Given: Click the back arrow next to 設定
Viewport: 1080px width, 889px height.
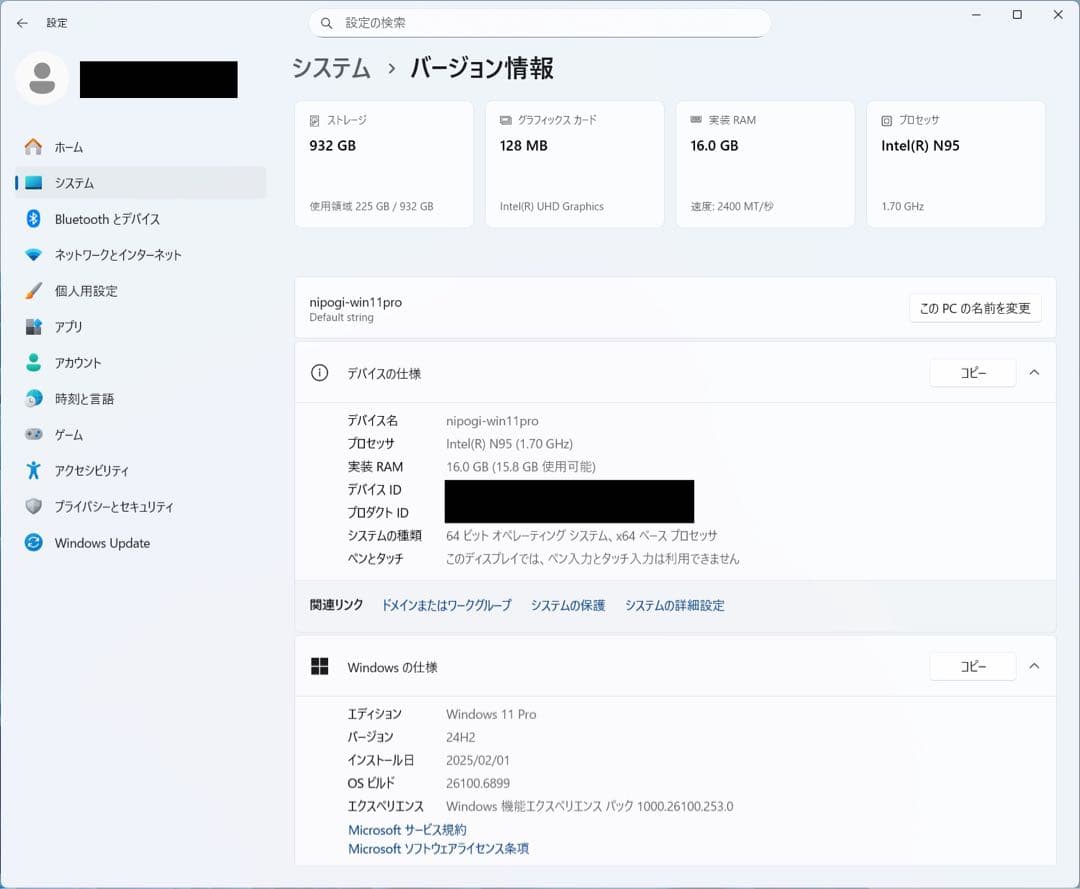Looking at the screenshot, I should pos(22,23).
